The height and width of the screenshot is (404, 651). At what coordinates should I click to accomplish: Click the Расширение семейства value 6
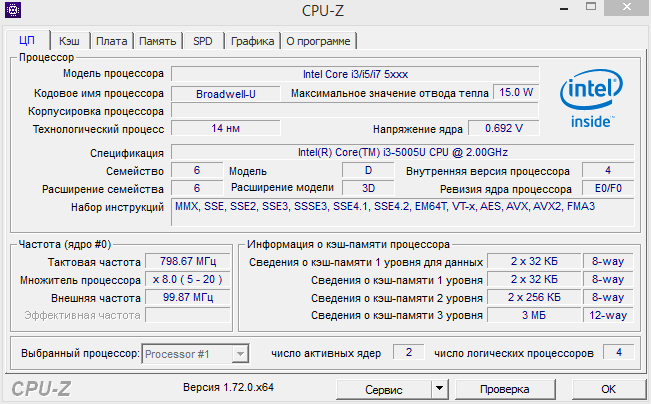point(197,188)
